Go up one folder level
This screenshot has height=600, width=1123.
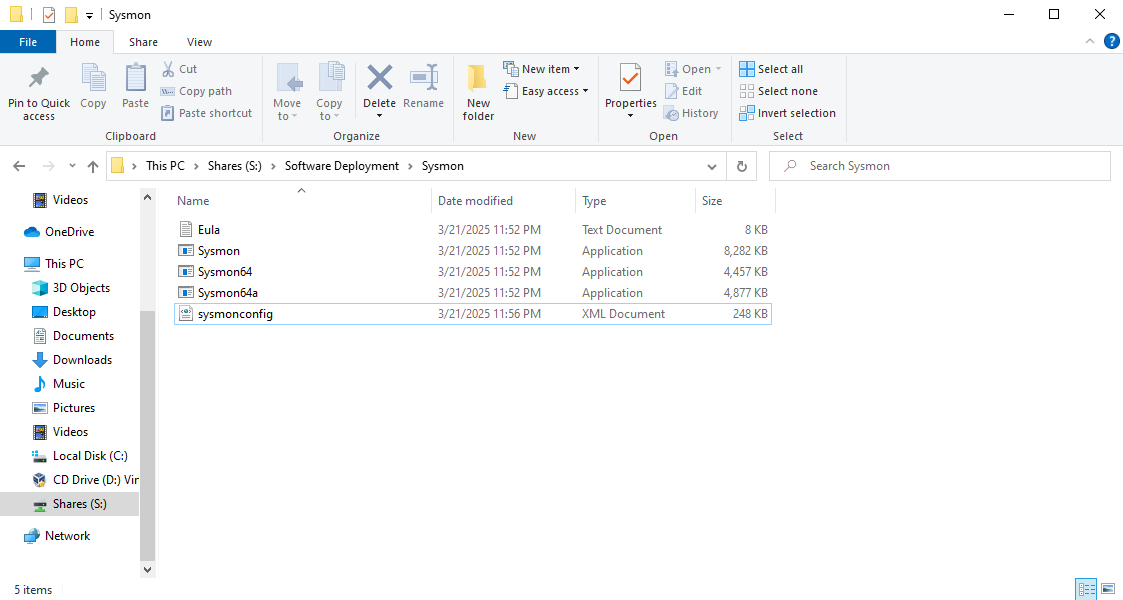coord(93,166)
